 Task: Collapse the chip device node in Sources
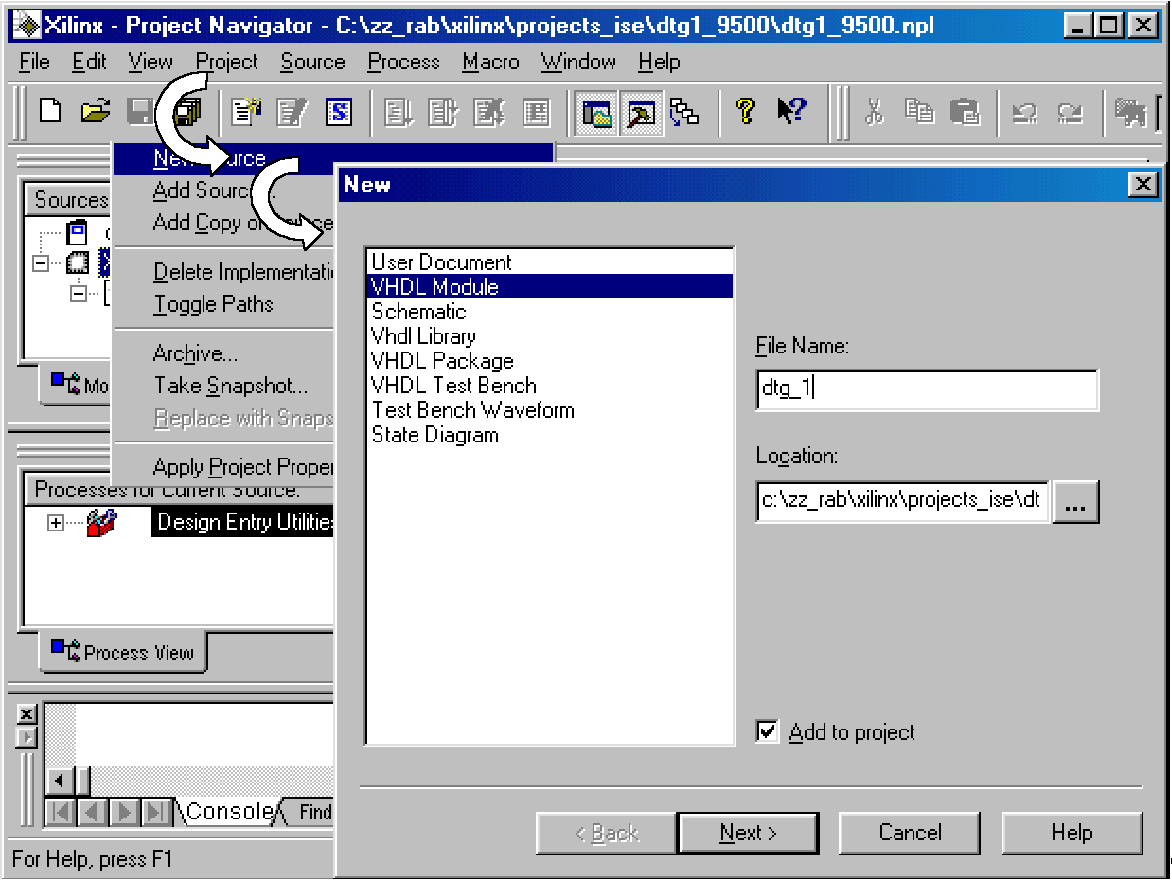(x=41, y=263)
